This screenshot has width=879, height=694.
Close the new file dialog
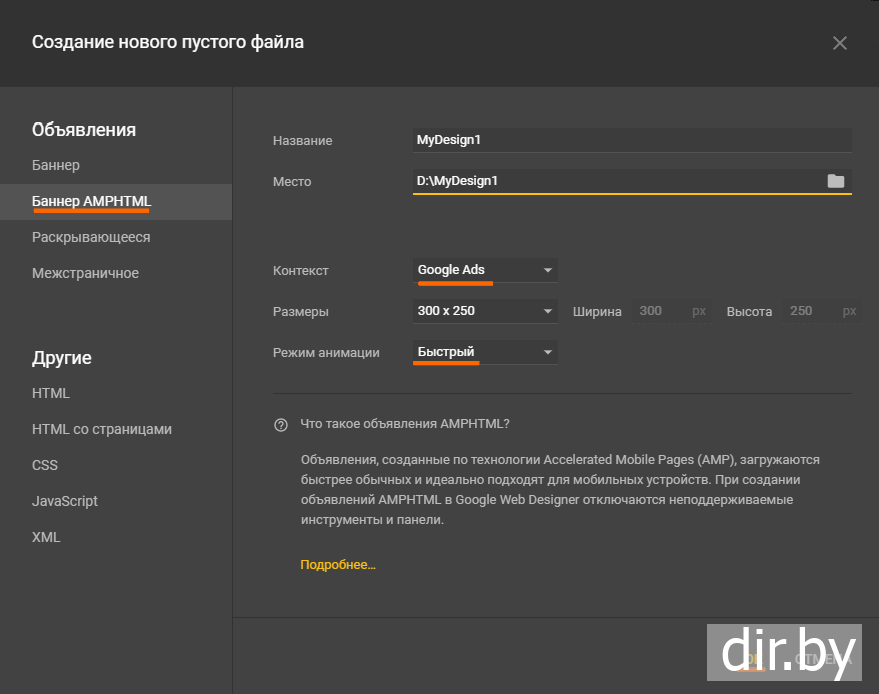840,43
